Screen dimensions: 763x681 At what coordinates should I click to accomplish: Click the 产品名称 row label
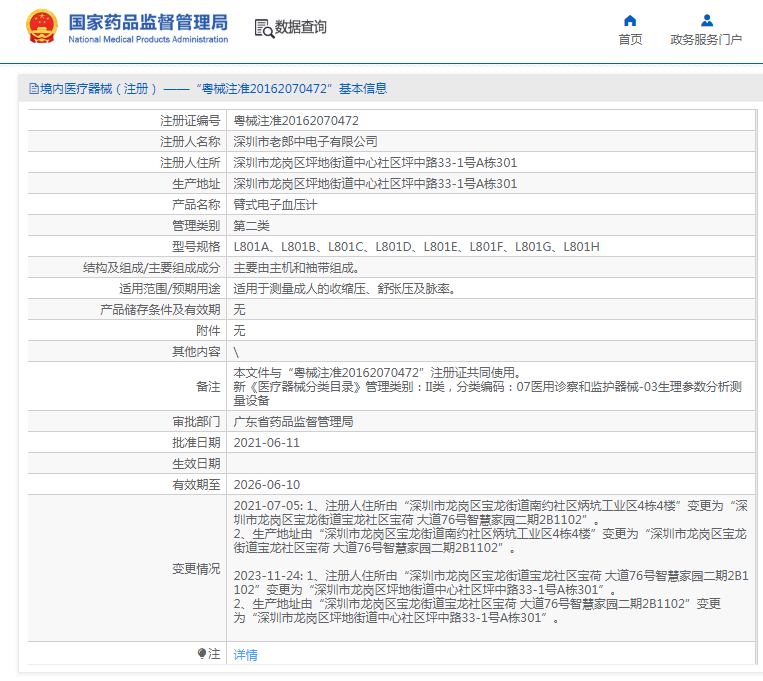click(196, 204)
